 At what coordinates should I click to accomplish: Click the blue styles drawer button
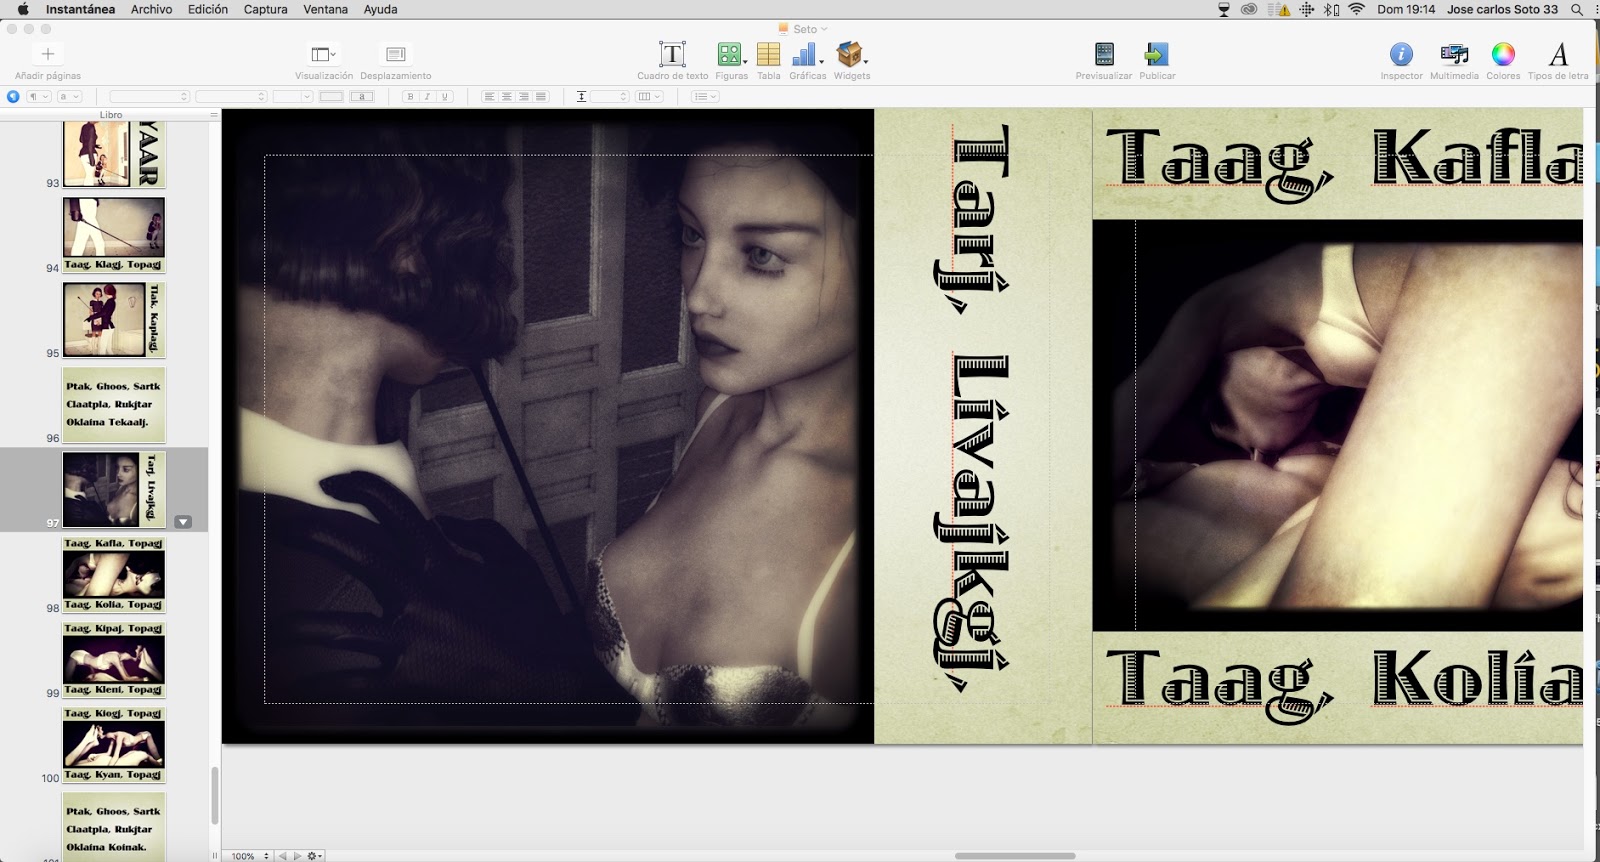point(13,97)
